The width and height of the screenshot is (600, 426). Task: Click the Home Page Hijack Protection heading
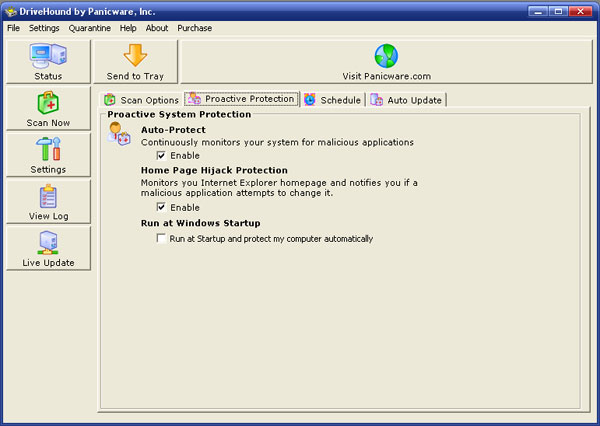[214, 170]
